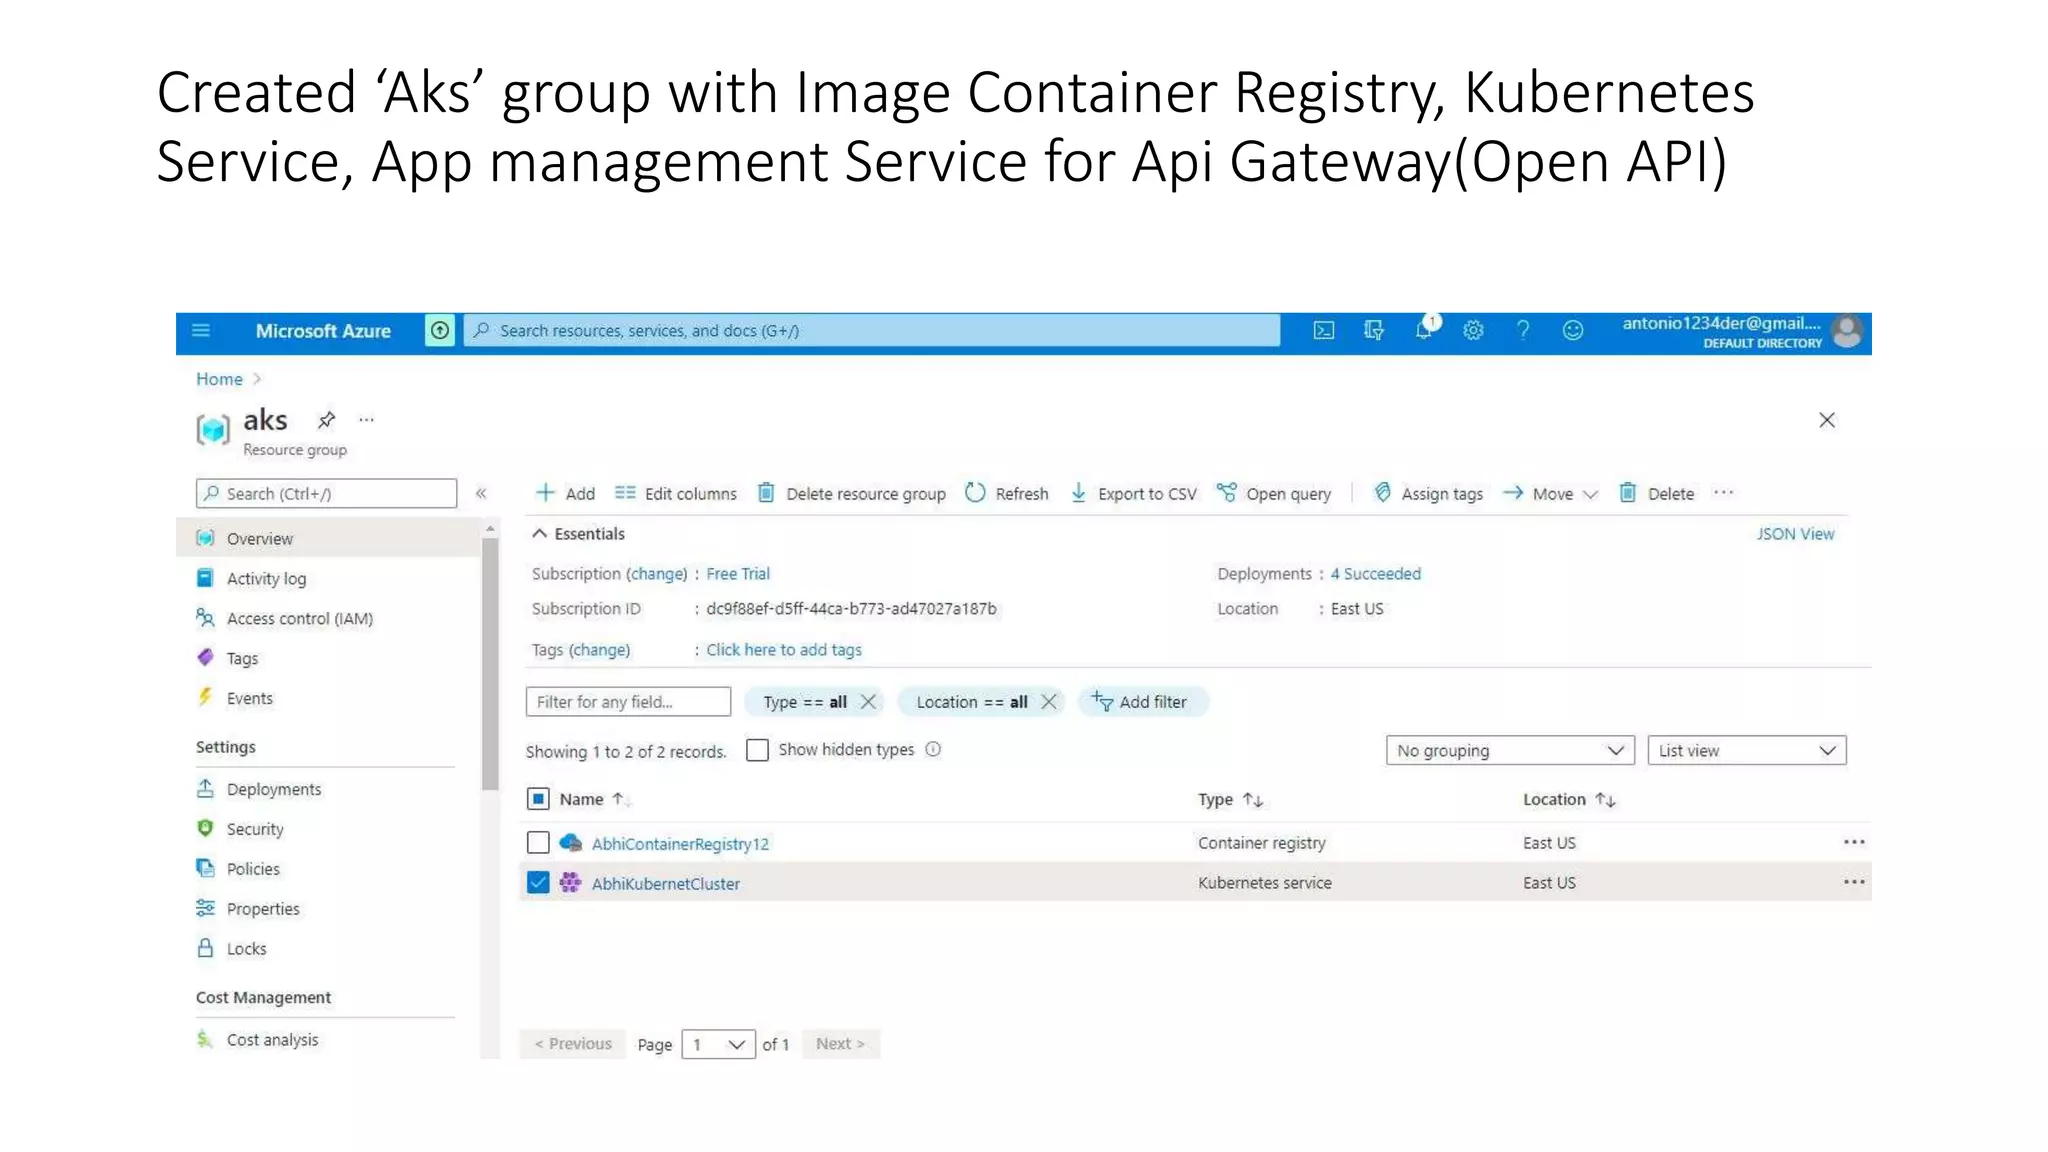Click Open query in toolbar
2048x1152 pixels.
coord(1274,493)
